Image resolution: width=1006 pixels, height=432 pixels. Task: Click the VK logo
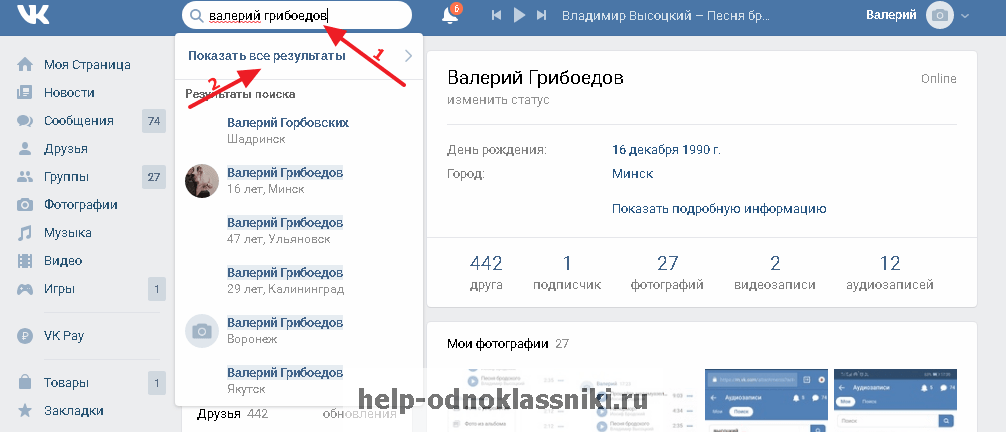(x=33, y=14)
